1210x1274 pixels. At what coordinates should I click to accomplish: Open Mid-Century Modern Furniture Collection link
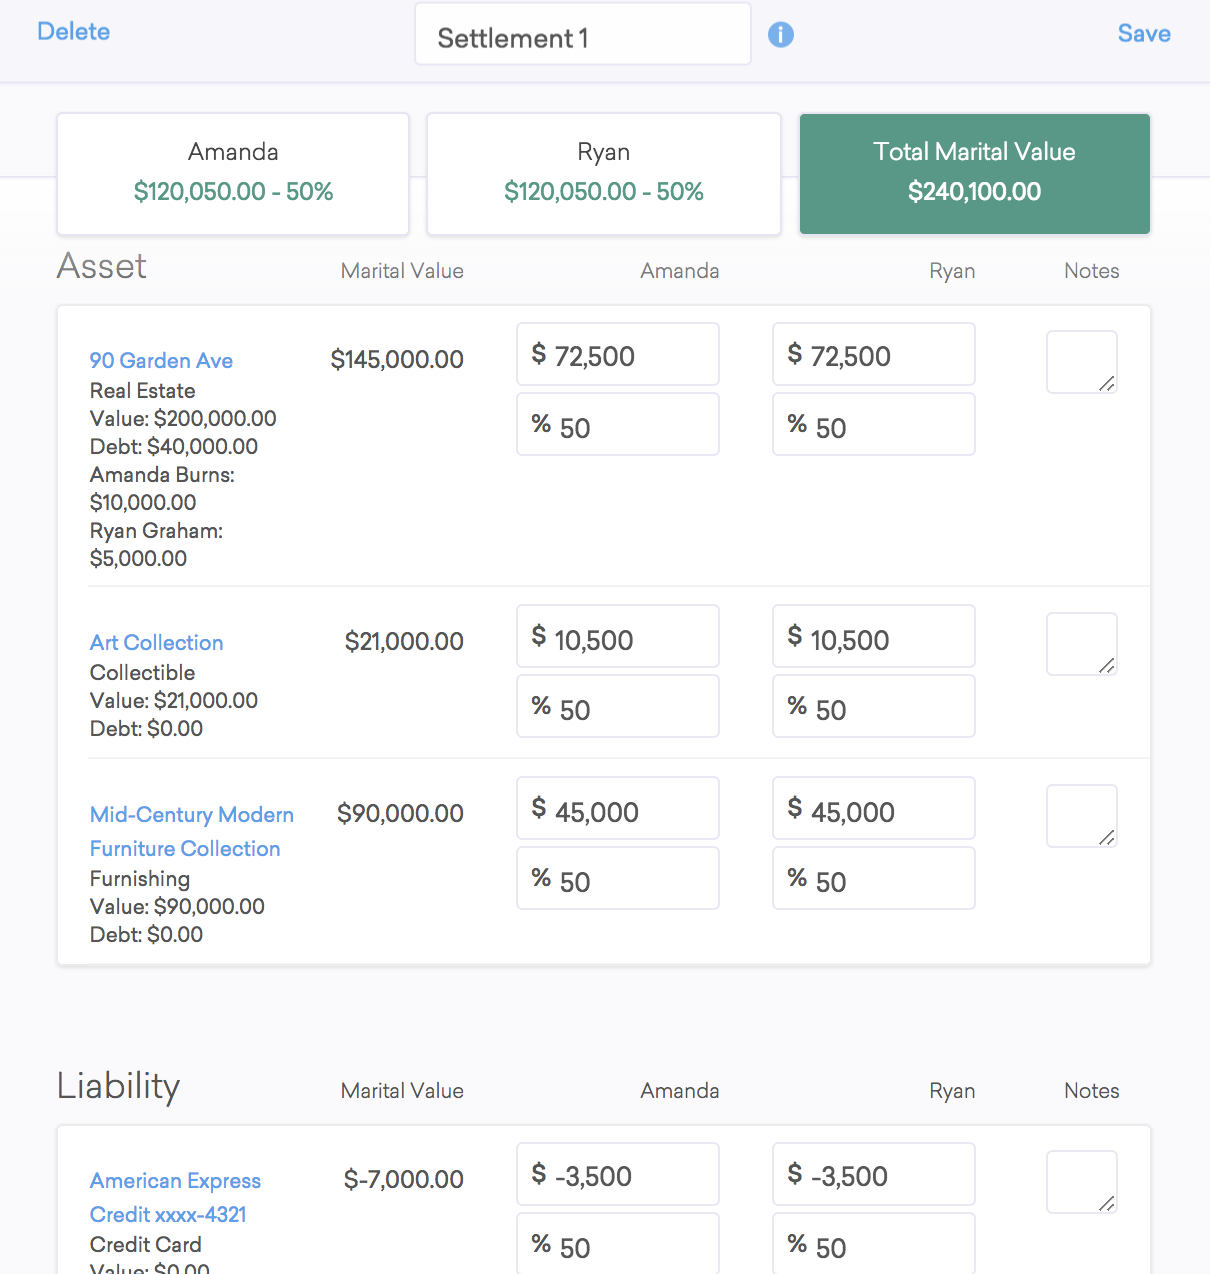pyautogui.click(x=191, y=831)
